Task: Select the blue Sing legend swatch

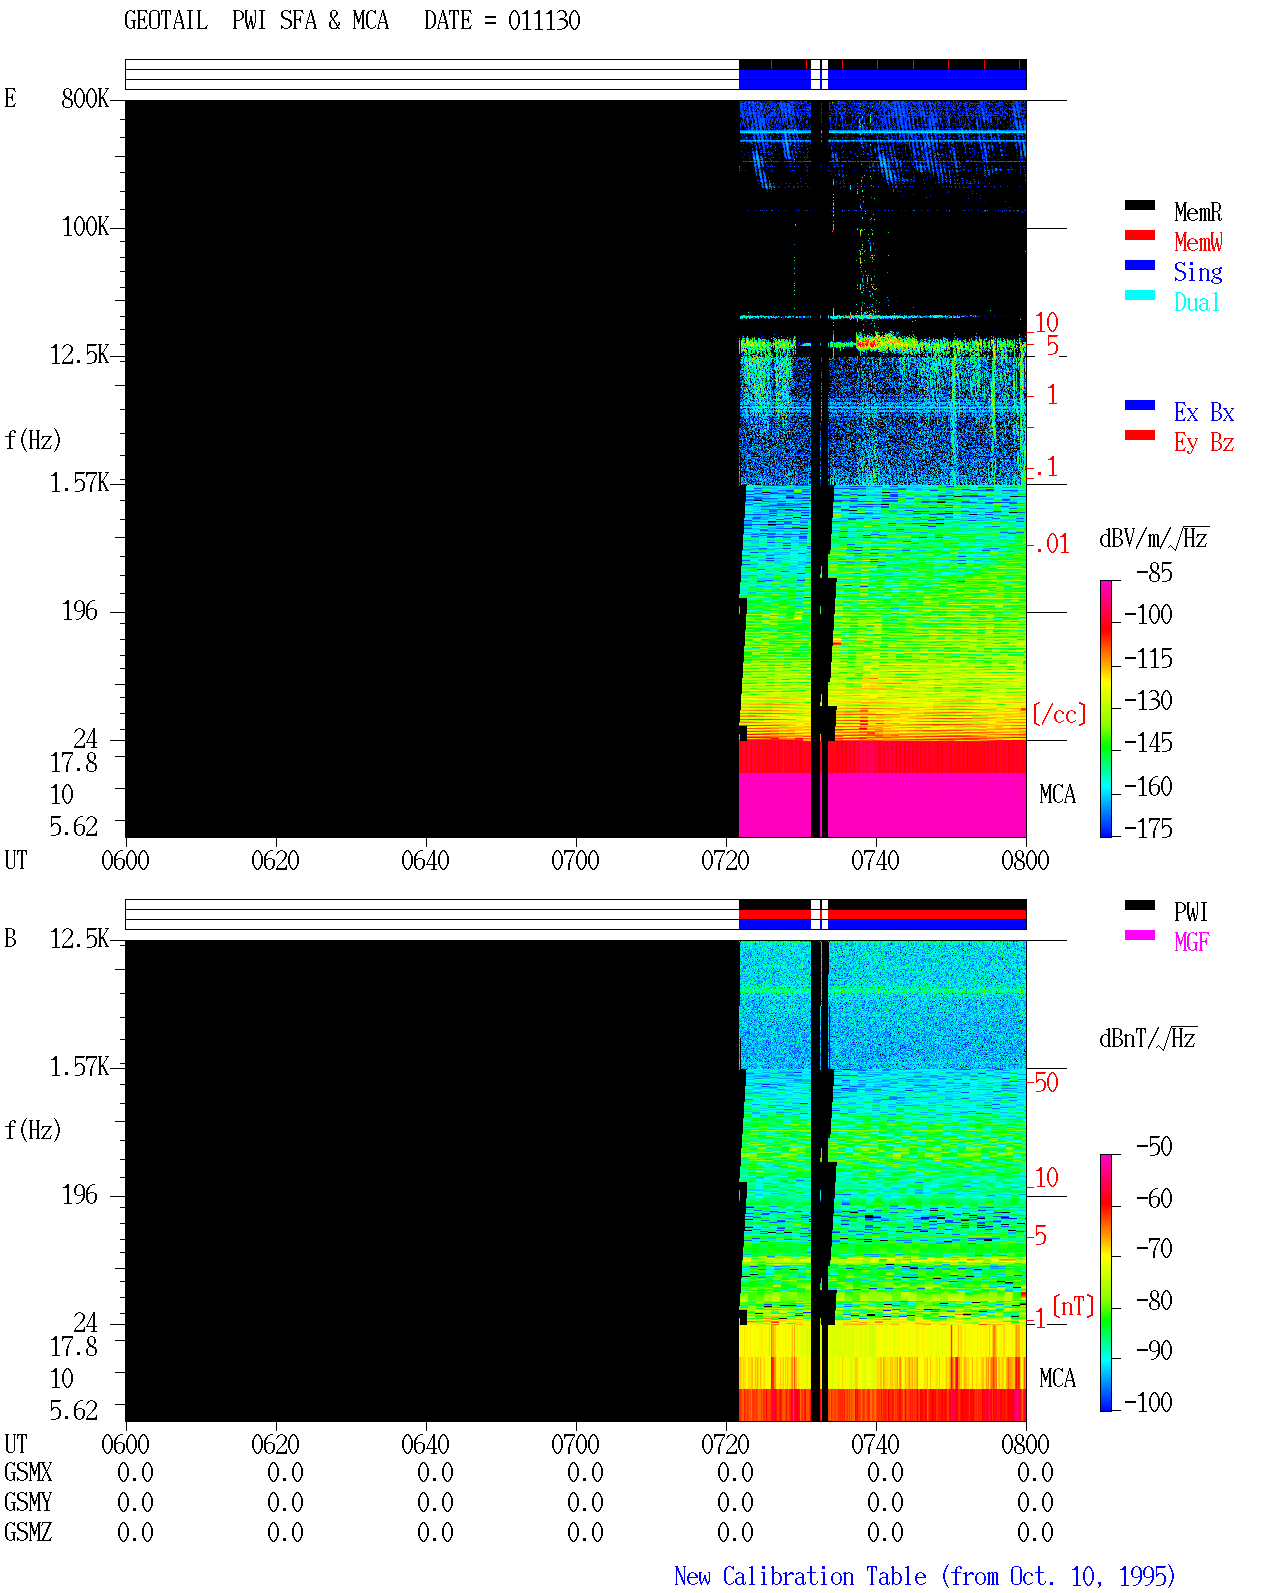Action: point(1140,265)
